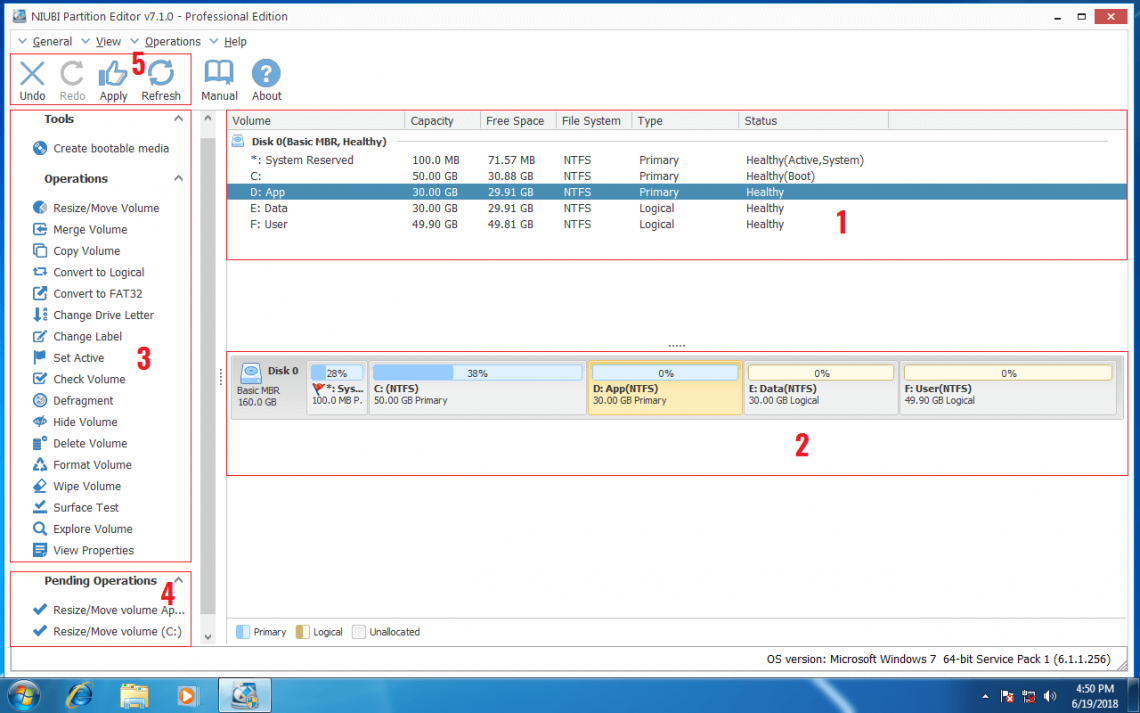Choose Resize/Move Volume operation
1140x713 pixels.
pyautogui.click(x=95, y=208)
